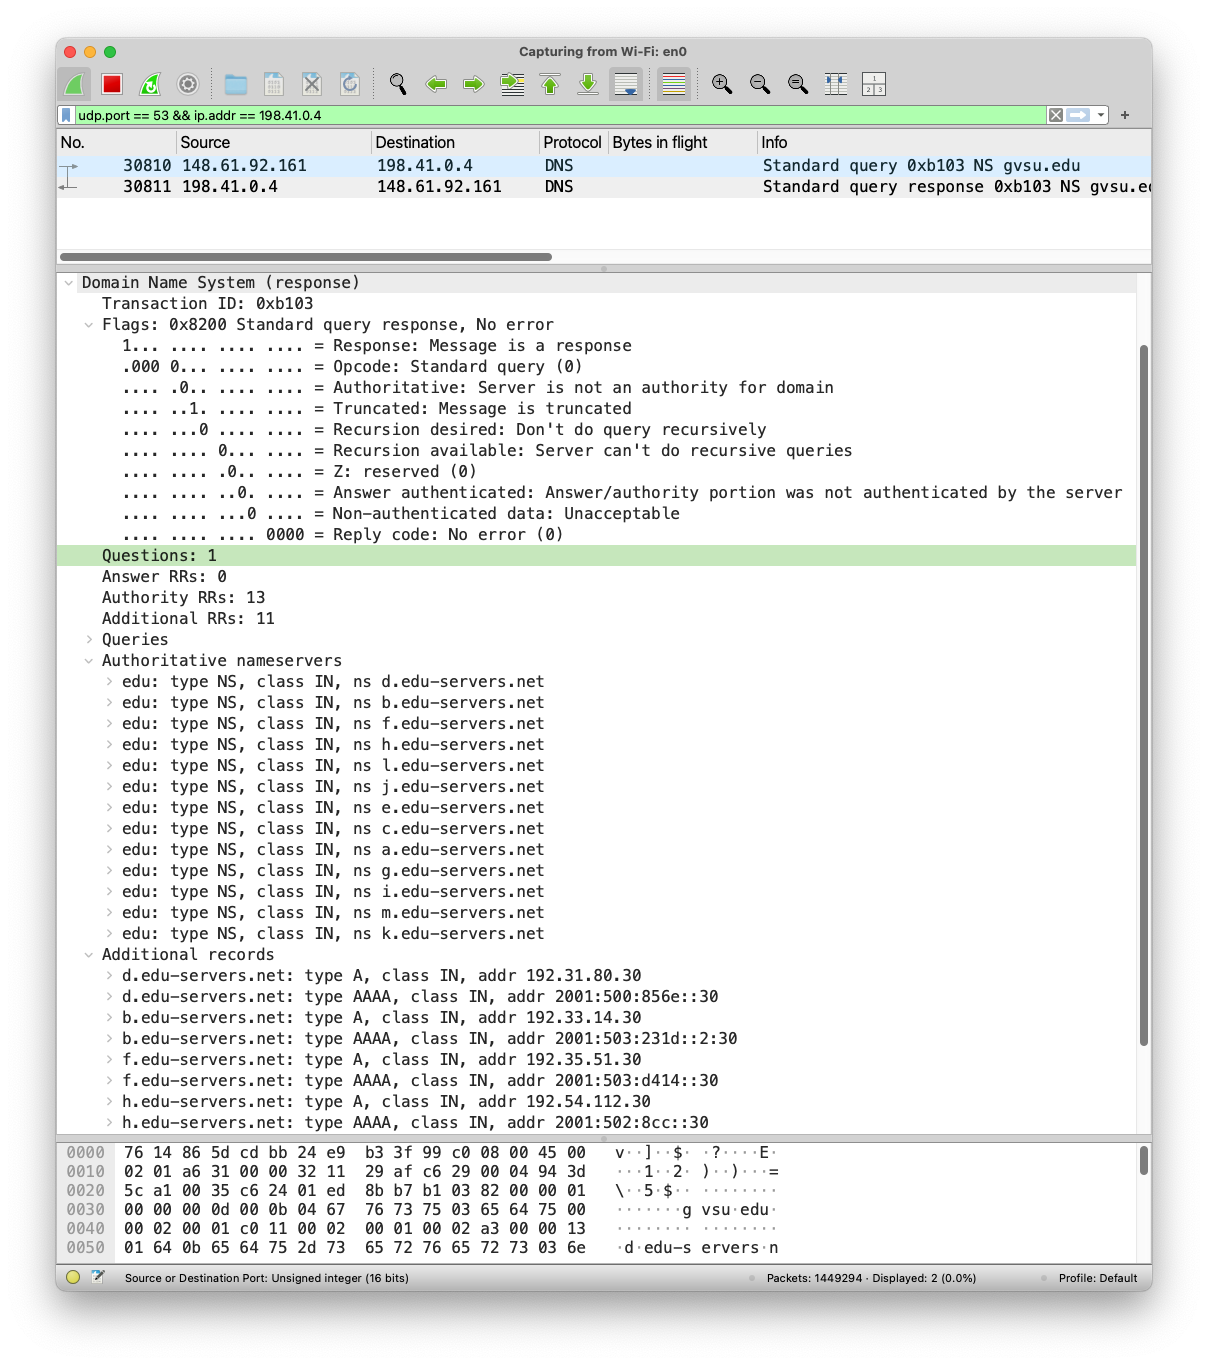Click the expert information yellow circle
Image resolution: width=1208 pixels, height=1365 pixels.
[73, 1277]
